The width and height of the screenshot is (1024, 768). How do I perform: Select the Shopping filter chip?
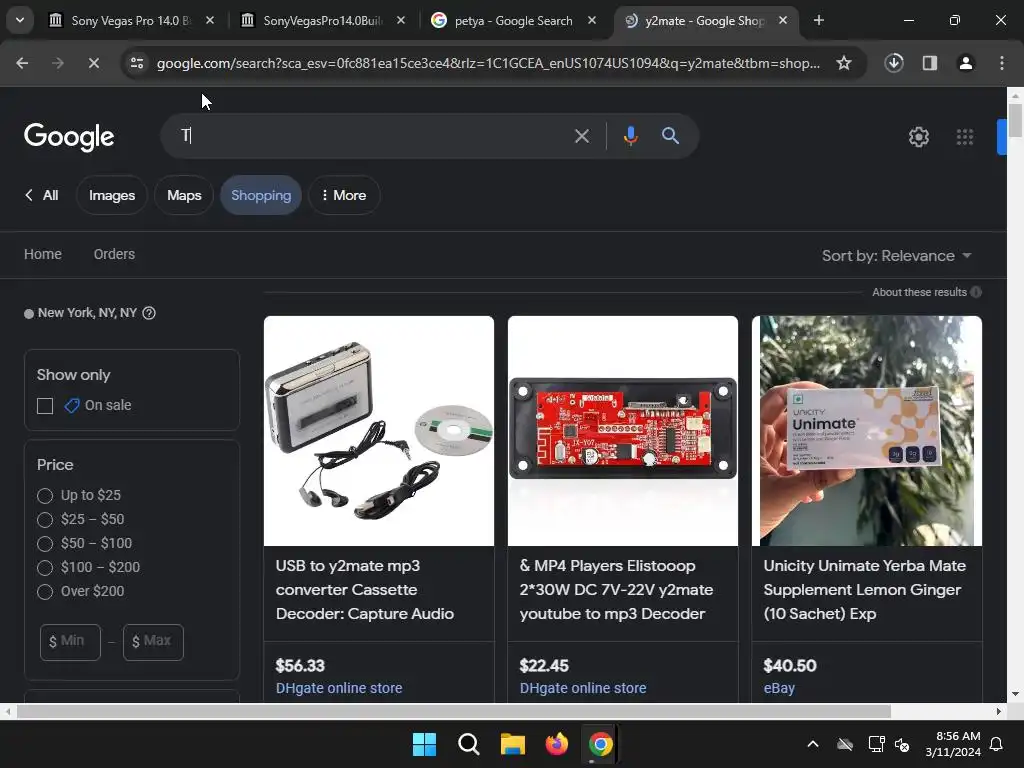261,195
